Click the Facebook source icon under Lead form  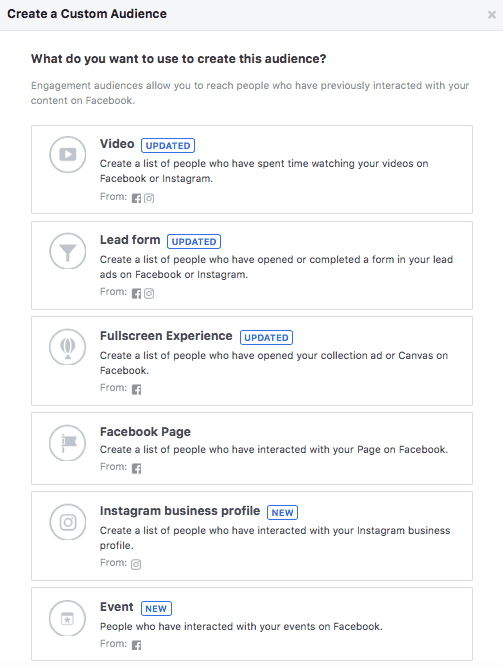click(136, 294)
